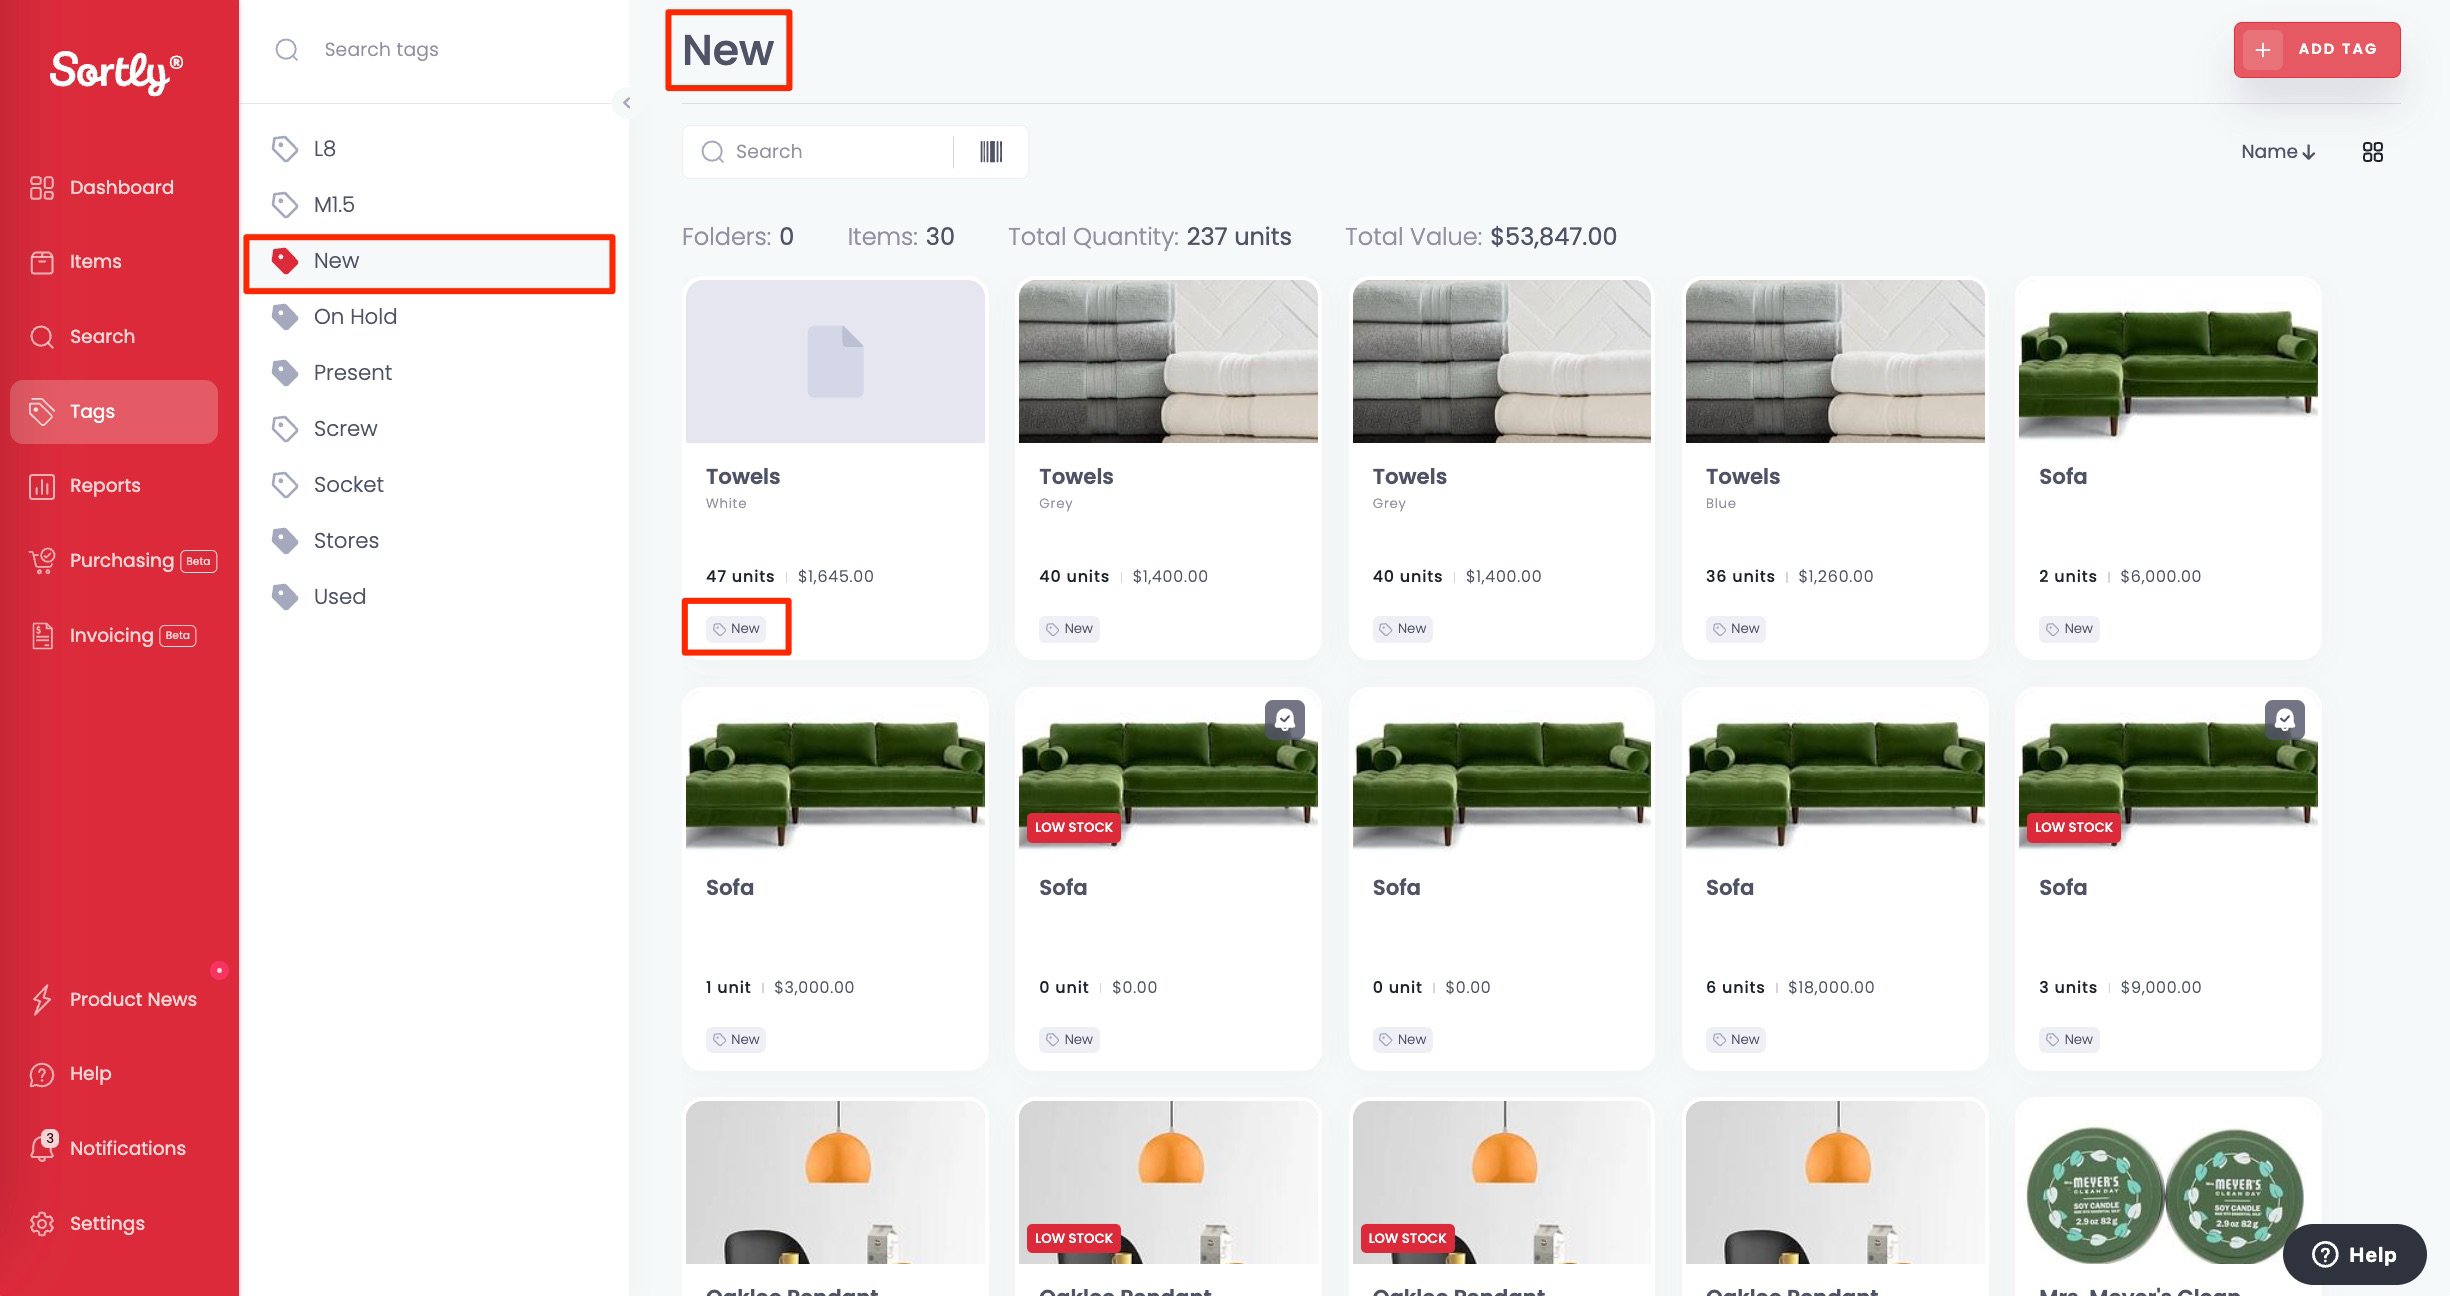The width and height of the screenshot is (2450, 1296).
Task: Click the items Search input field
Action: pos(830,152)
